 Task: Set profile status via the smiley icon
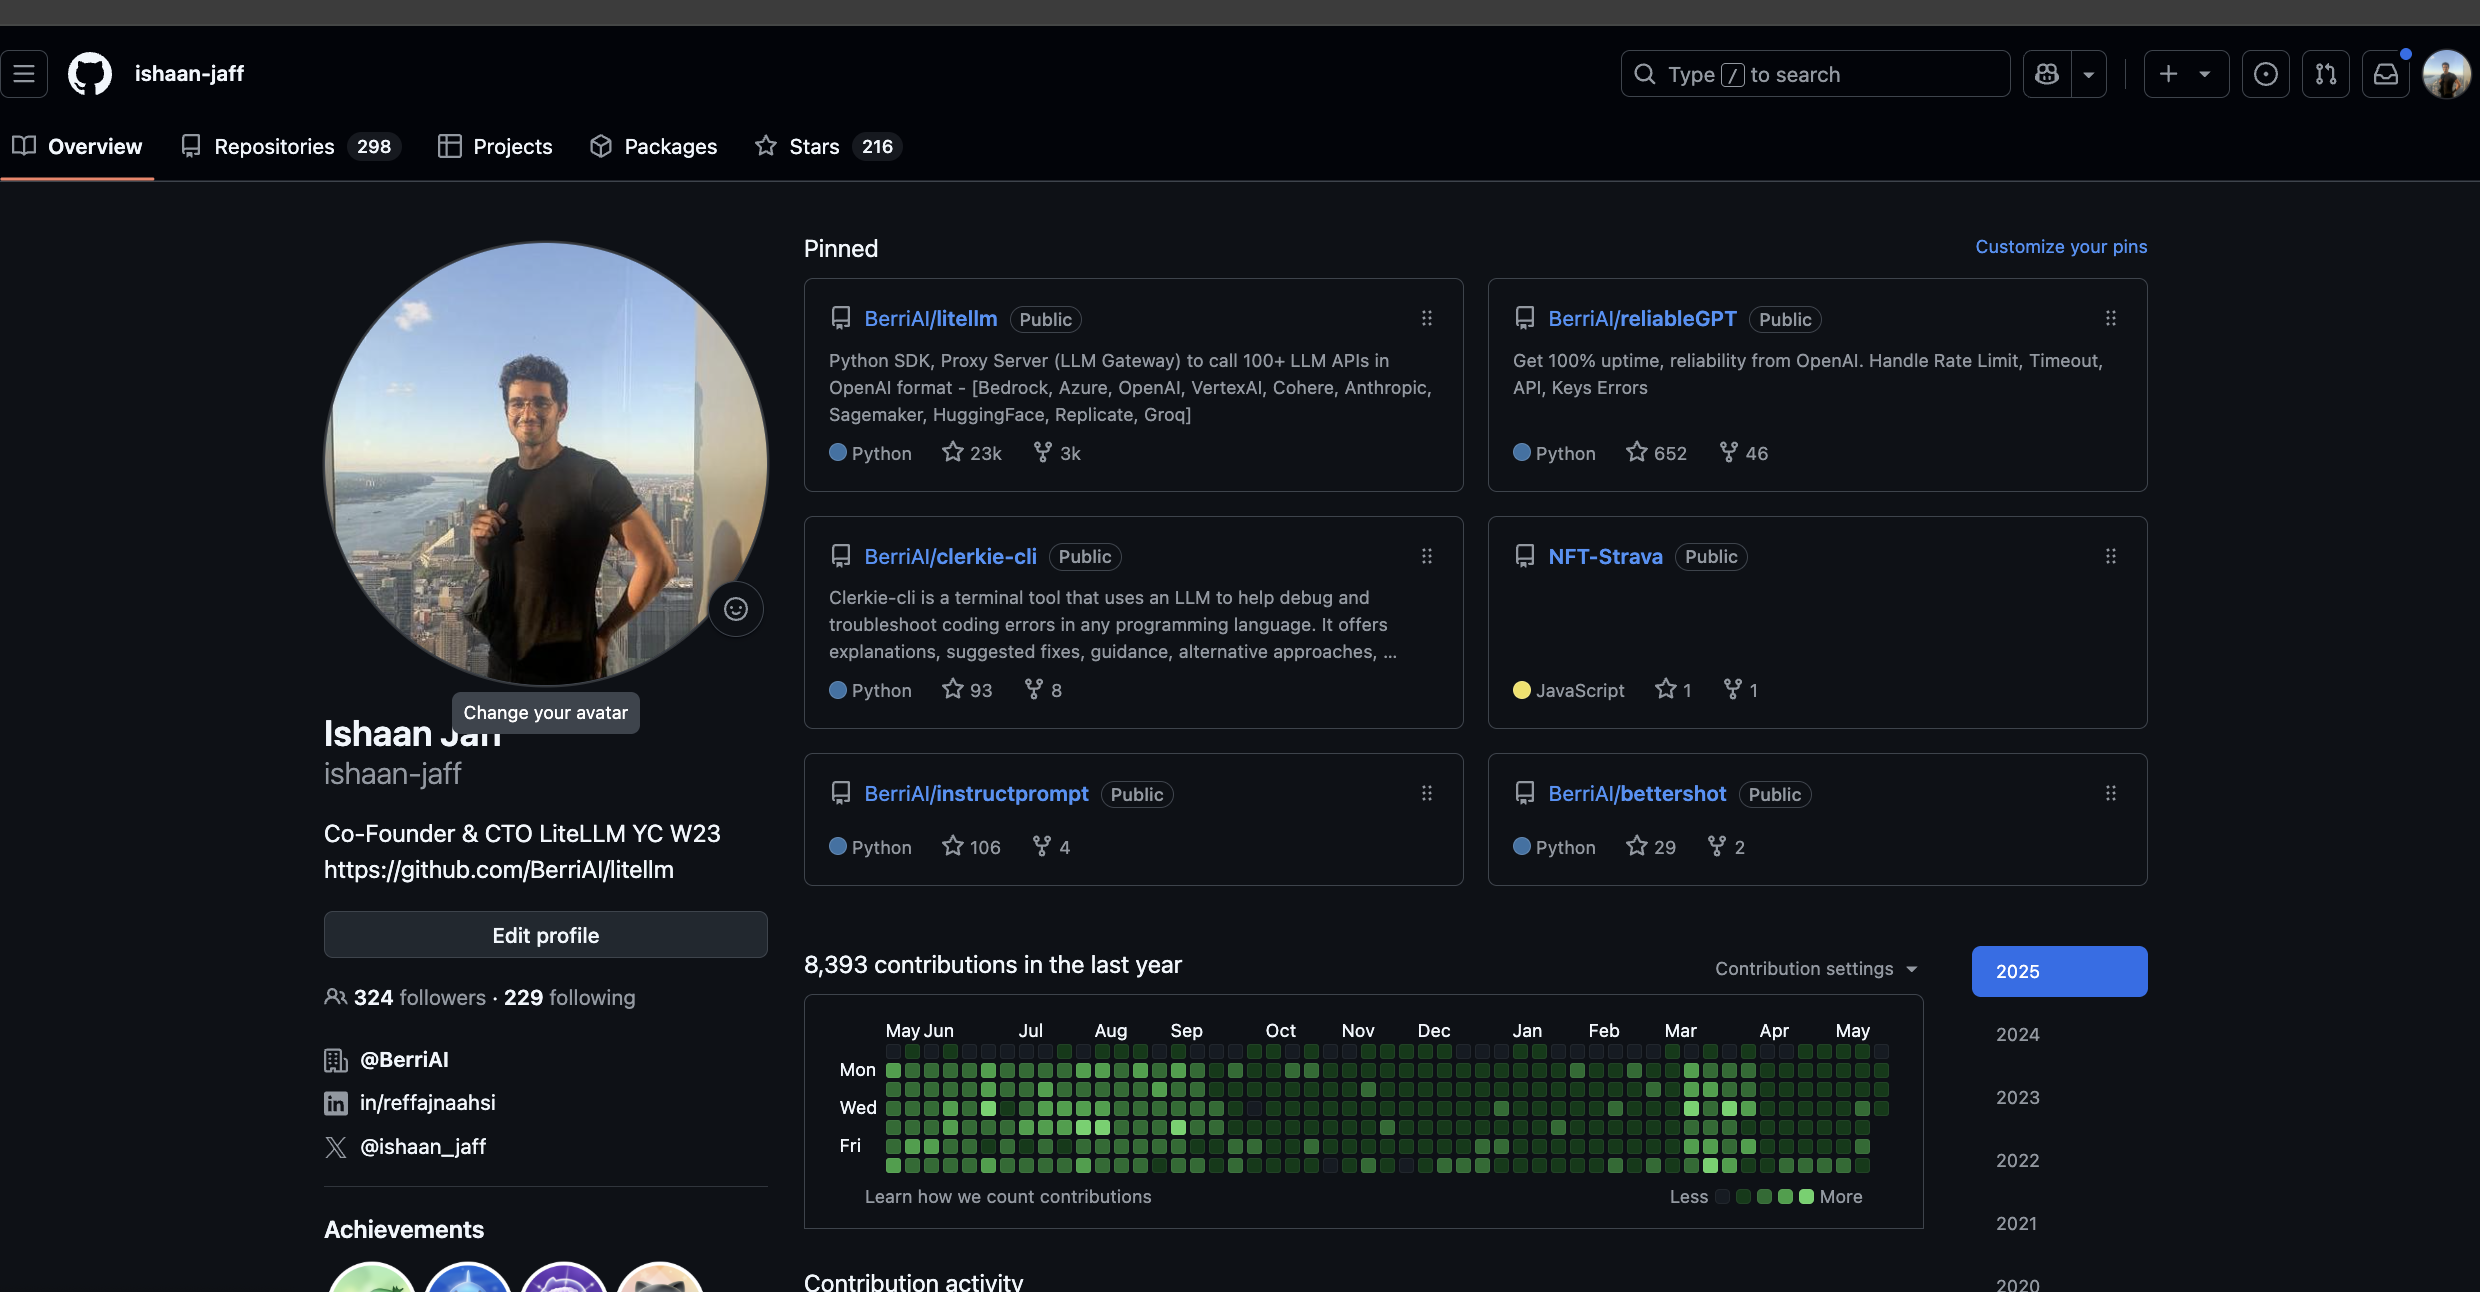(x=736, y=609)
